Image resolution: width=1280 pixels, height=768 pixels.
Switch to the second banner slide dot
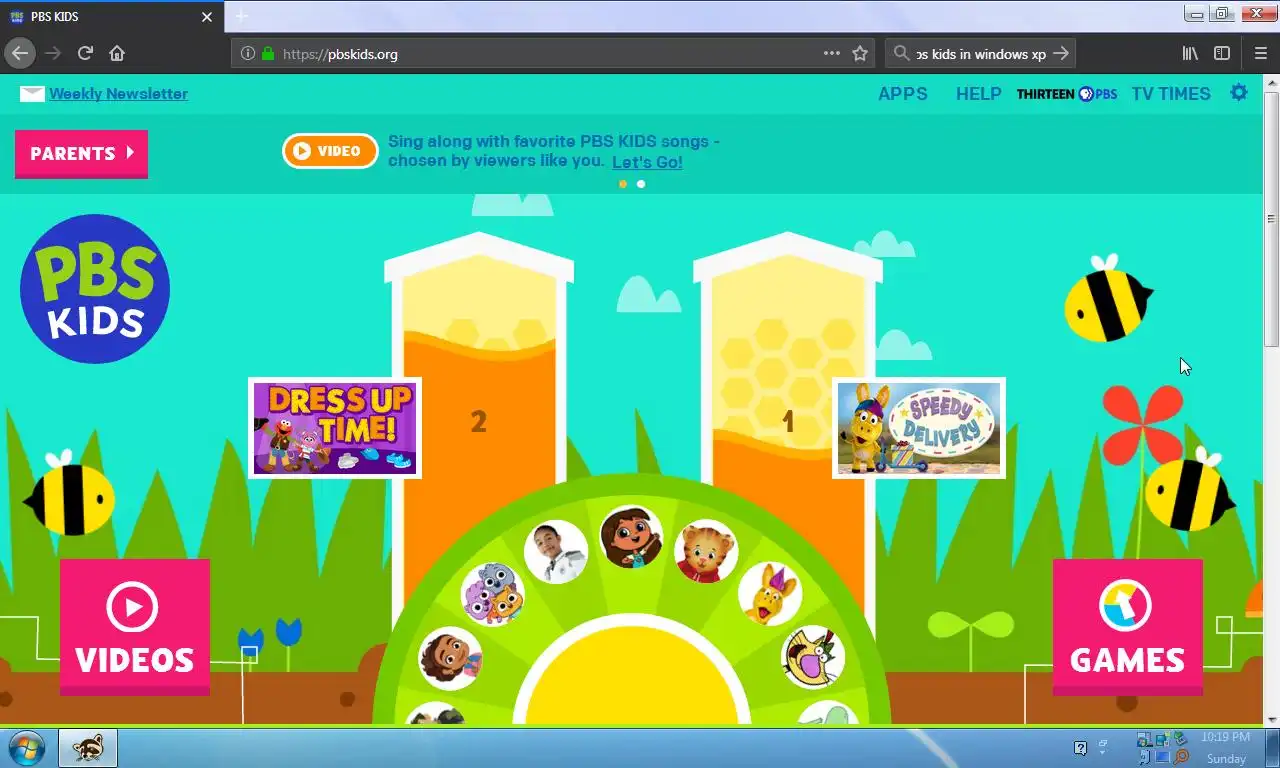[641, 184]
